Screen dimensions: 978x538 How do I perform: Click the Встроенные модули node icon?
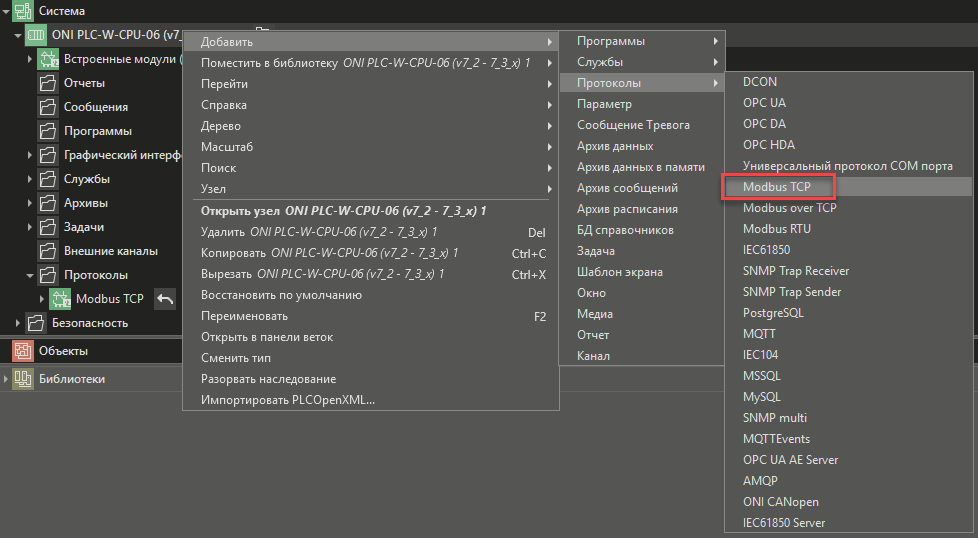48,59
